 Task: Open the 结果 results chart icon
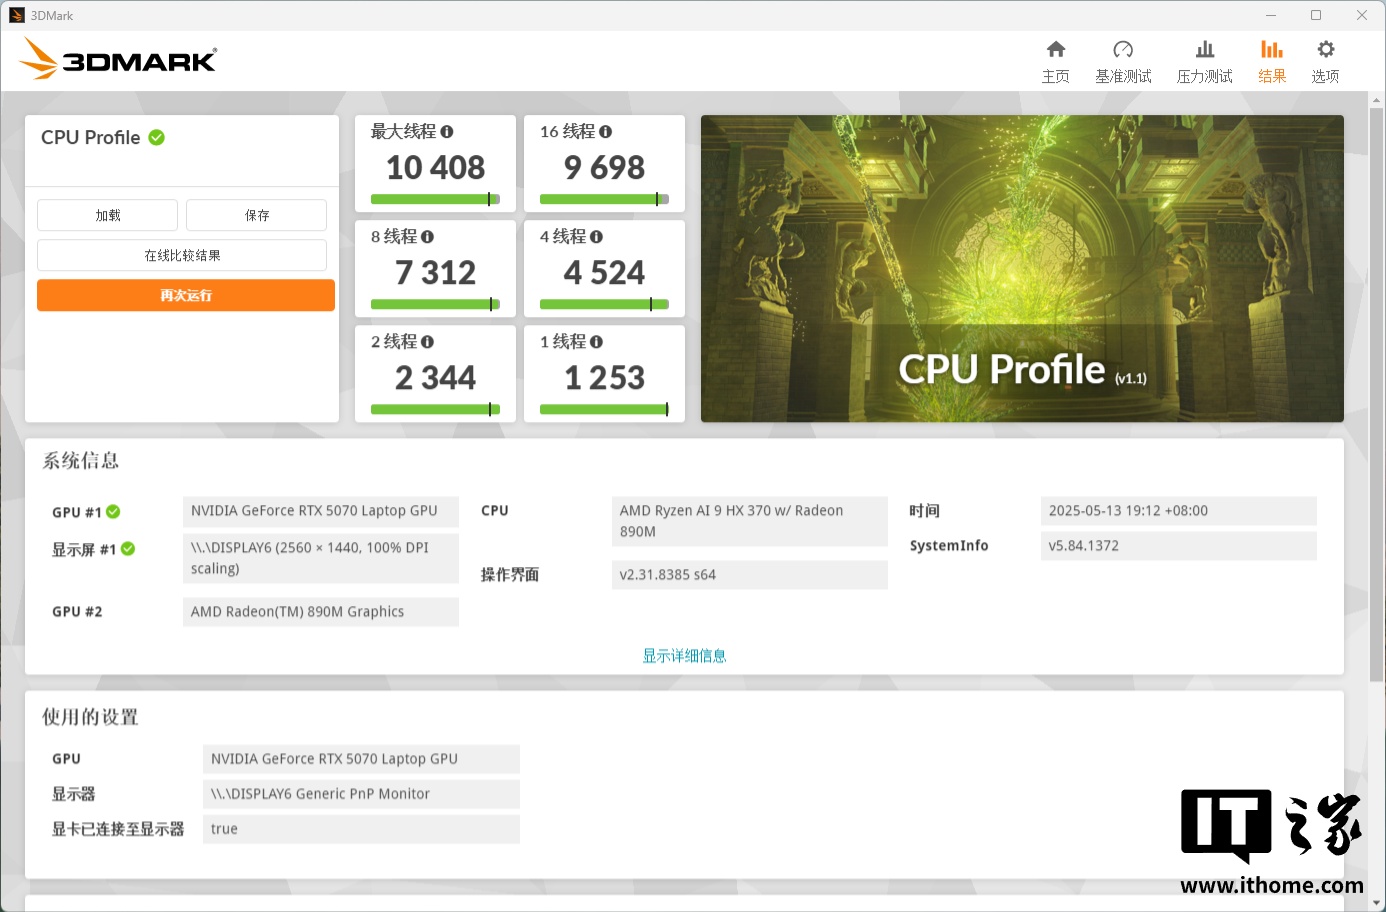coord(1272,50)
